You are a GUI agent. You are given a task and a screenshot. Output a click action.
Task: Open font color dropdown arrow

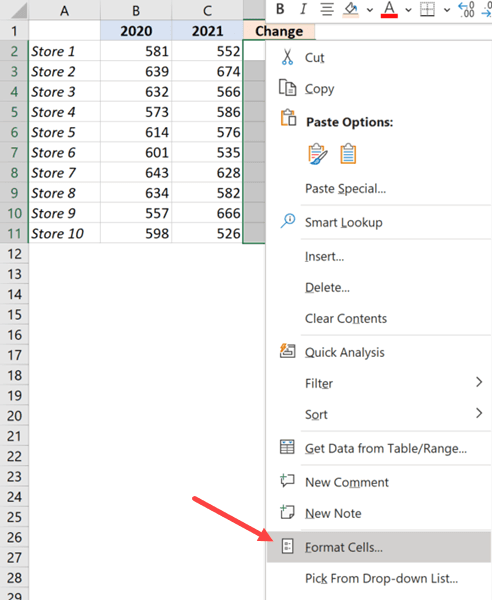pos(408,10)
